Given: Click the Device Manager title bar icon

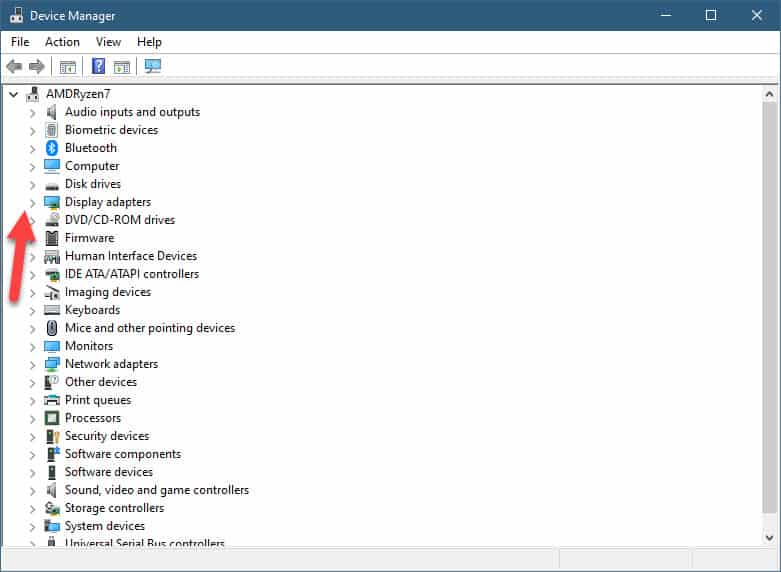Looking at the screenshot, I should pos(16,15).
